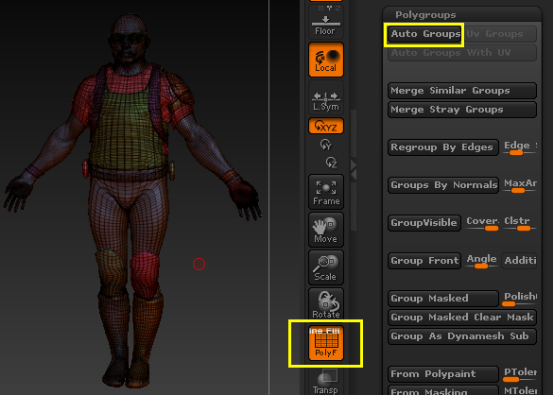Adjust the MaxAngle slider
The width and height of the screenshot is (554, 396).
(520, 185)
